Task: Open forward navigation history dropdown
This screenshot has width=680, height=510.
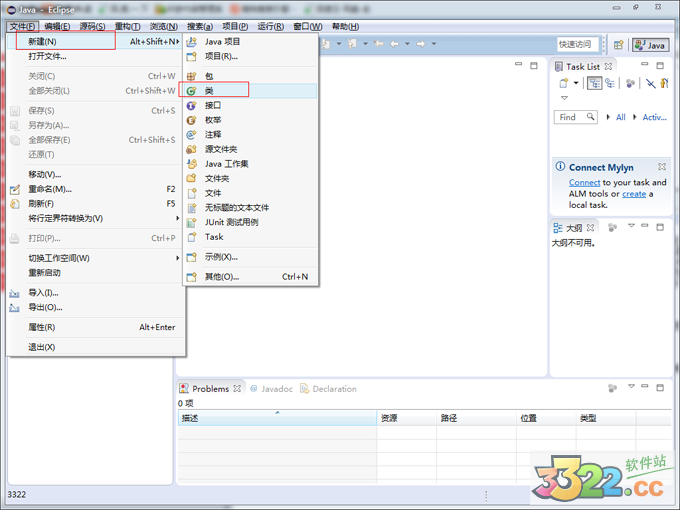Action: (x=433, y=44)
